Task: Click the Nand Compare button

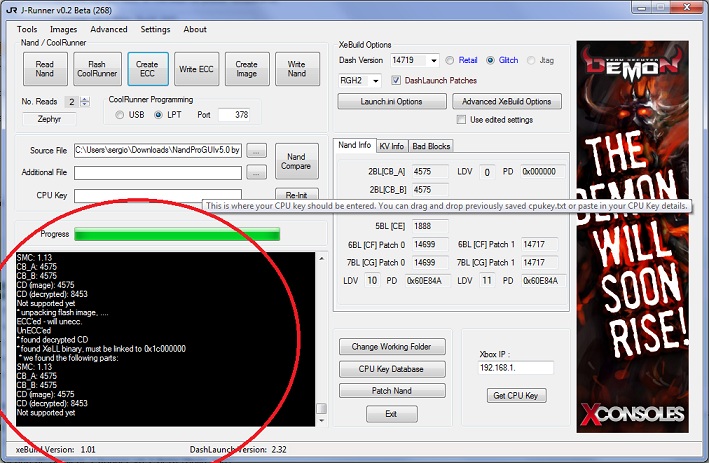Action: [296, 161]
